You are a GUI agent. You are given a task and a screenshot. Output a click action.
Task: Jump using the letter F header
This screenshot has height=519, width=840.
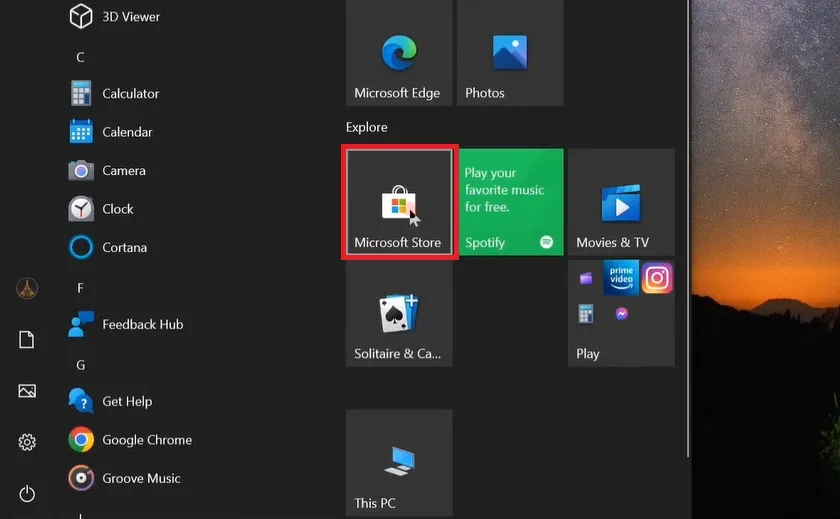(80, 288)
